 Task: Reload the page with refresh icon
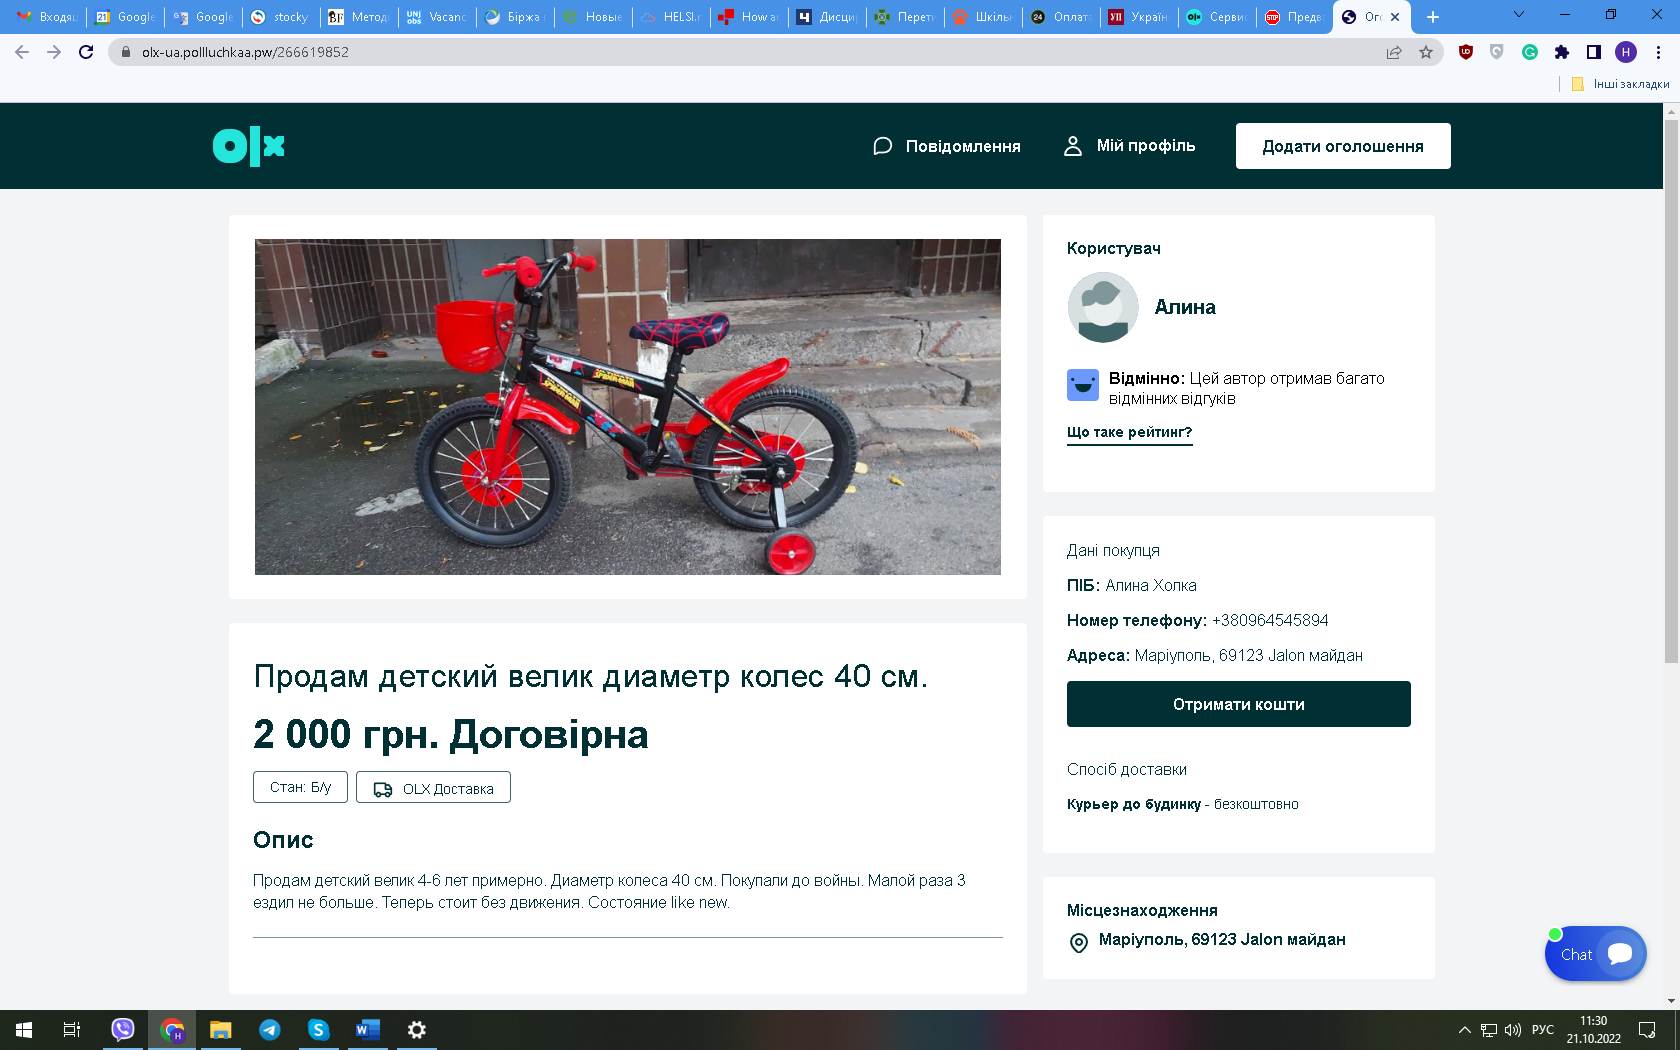[86, 52]
